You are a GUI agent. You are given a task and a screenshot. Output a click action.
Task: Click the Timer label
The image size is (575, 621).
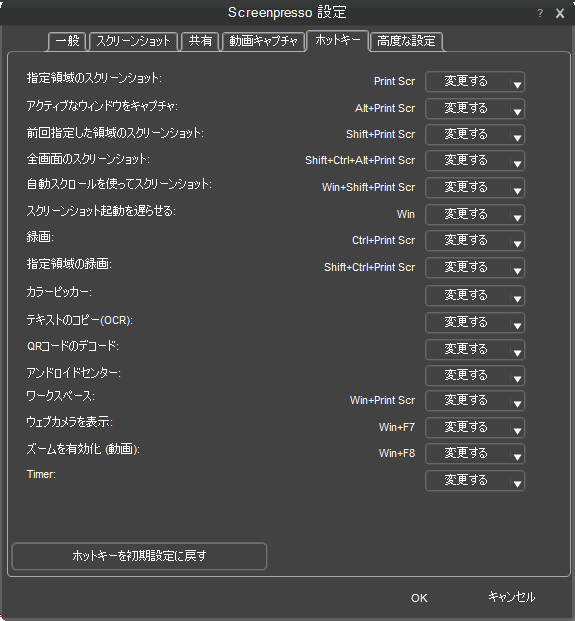pos(41,474)
